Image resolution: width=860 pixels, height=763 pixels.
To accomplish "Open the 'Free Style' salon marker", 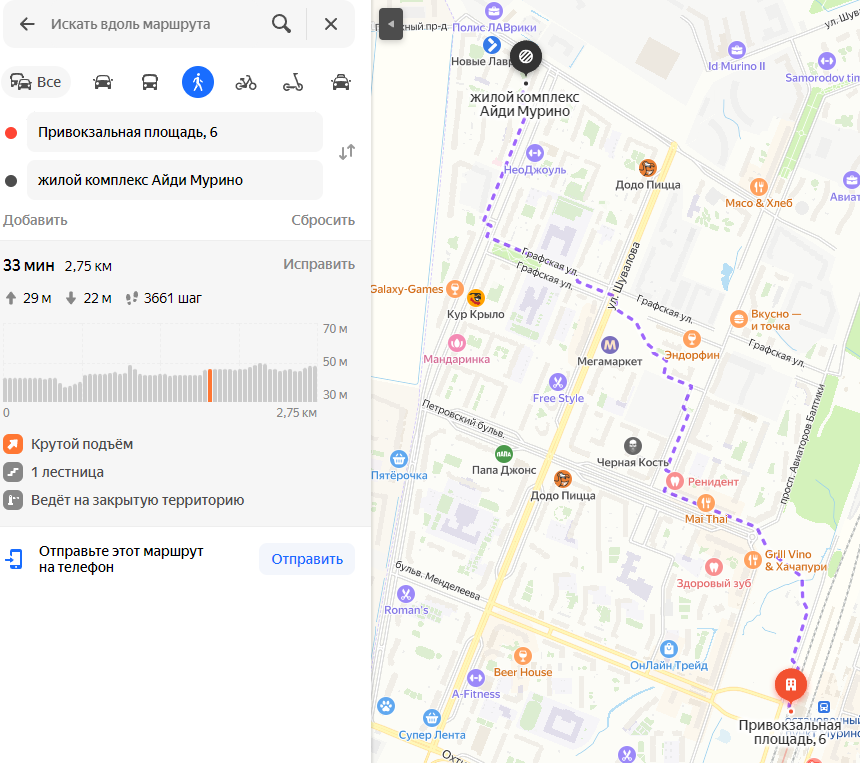I will pos(558,382).
